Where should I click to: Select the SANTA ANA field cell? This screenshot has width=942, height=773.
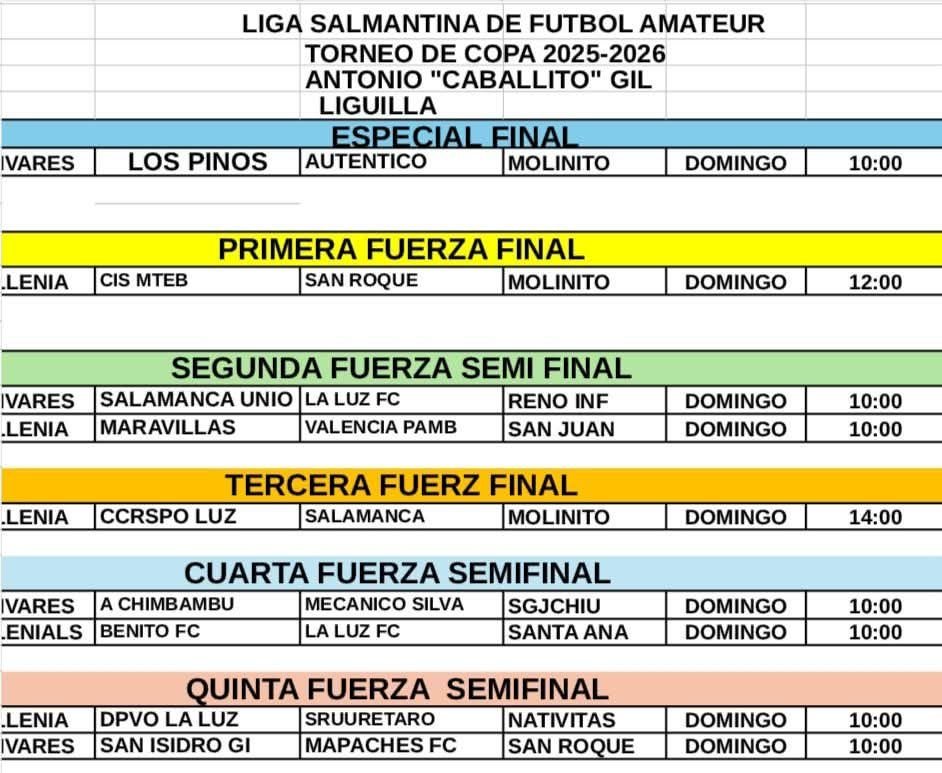click(x=567, y=632)
